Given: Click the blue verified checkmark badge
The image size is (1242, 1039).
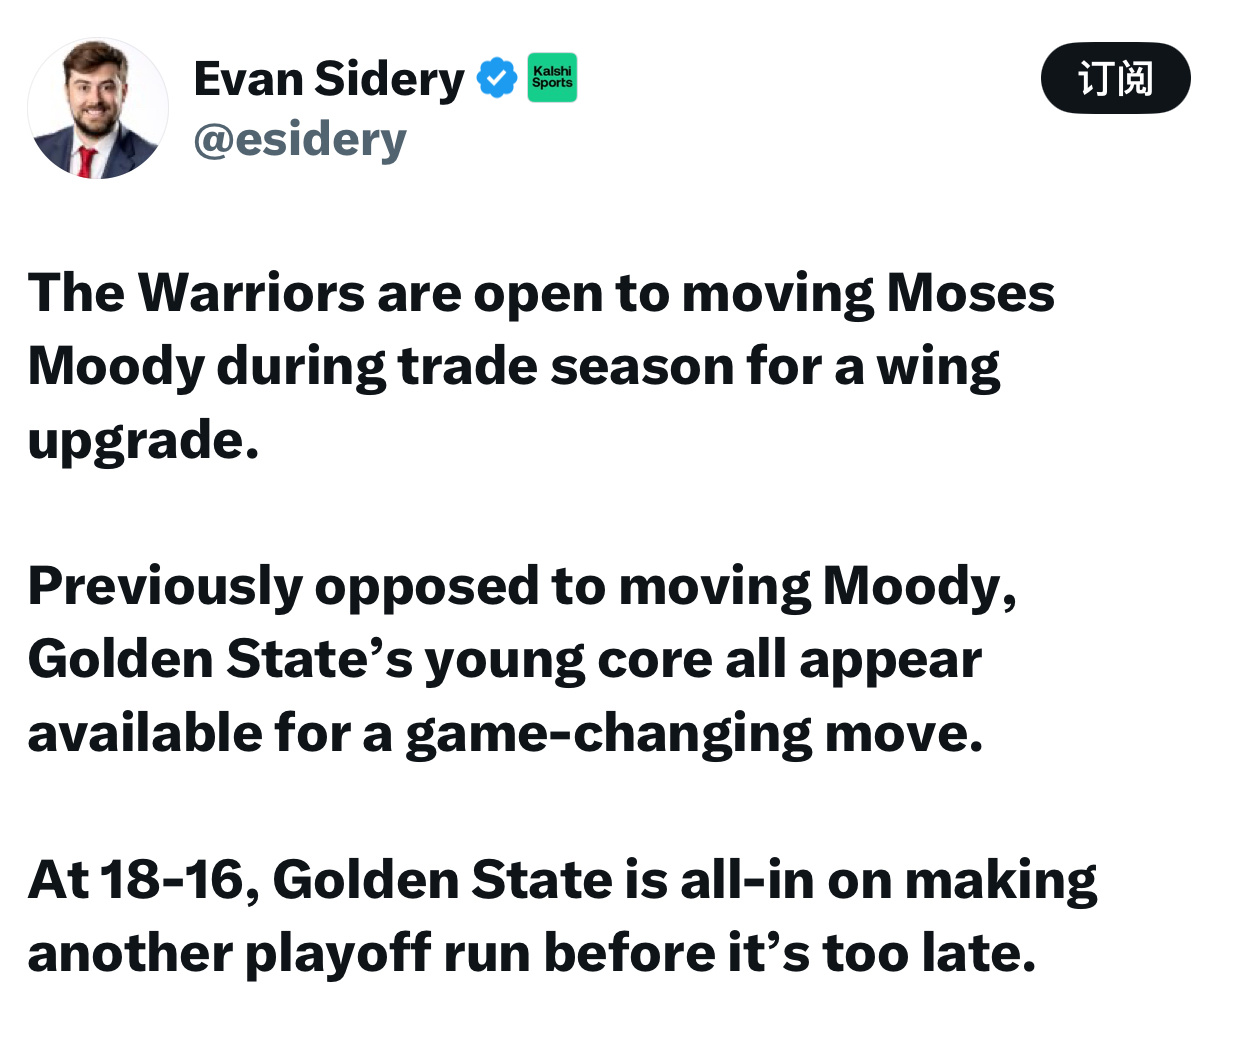Looking at the screenshot, I should click(496, 78).
